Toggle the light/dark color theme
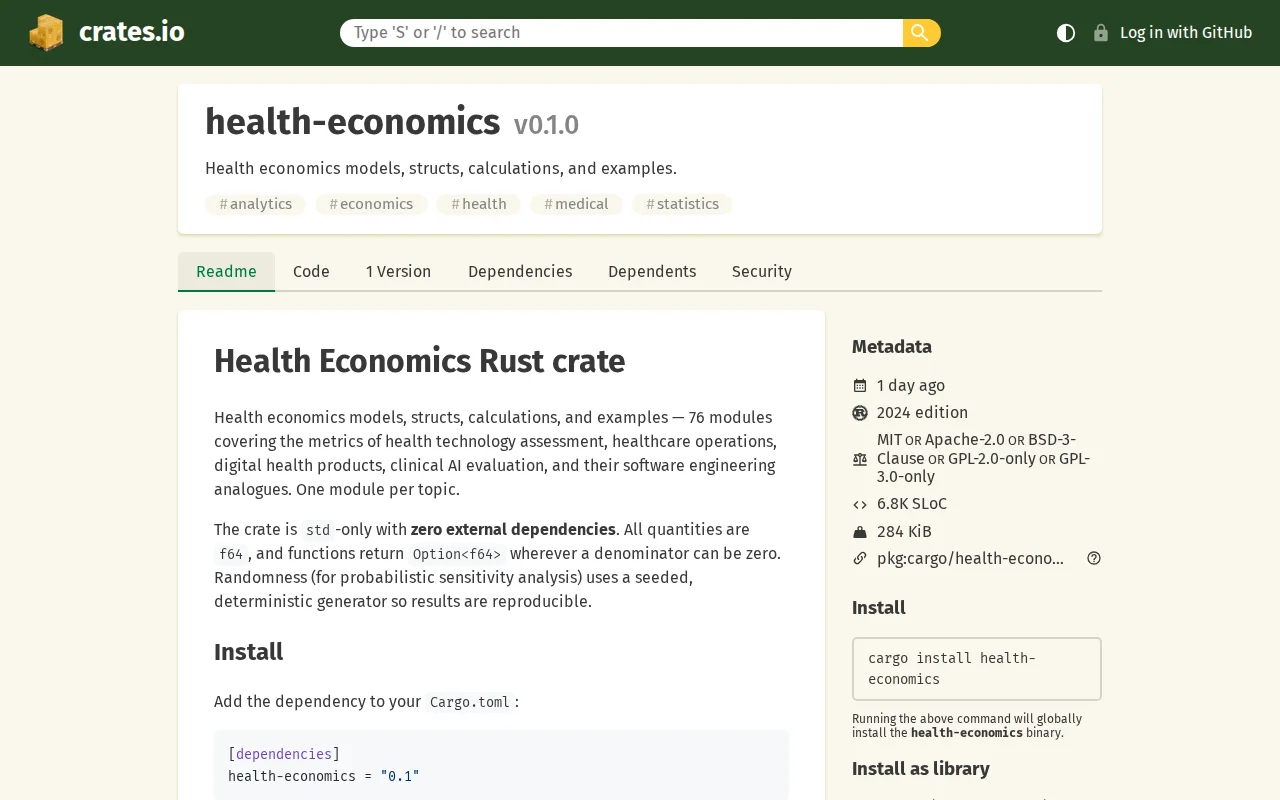Screen dimensions: 1280x800 click(1066, 33)
